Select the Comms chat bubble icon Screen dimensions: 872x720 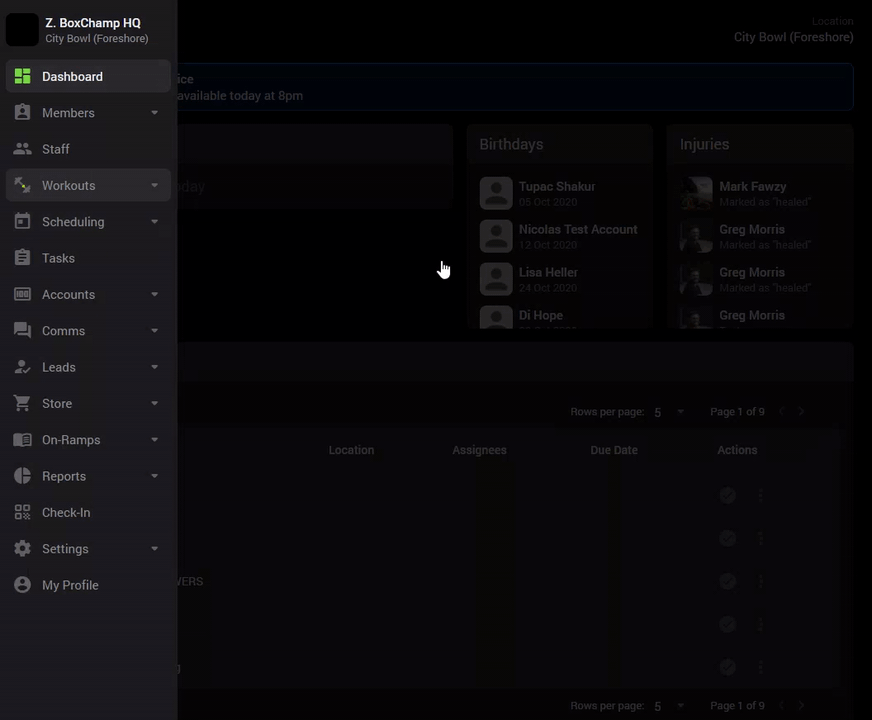tap(22, 330)
